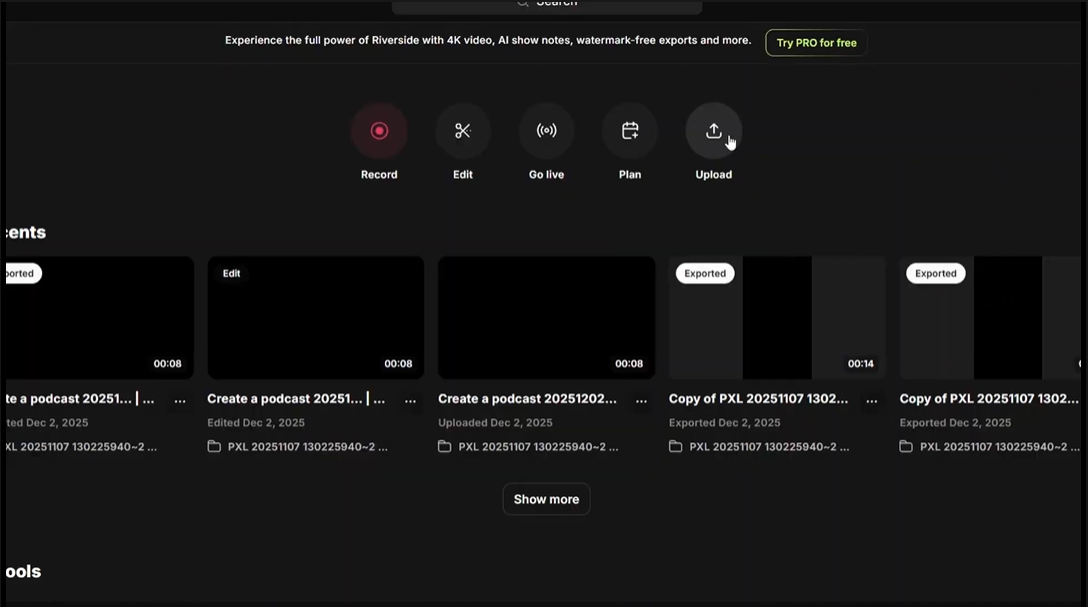Click the Go live broadcast icon
Screen dimensions: 1088x607
click(x=546, y=131)
